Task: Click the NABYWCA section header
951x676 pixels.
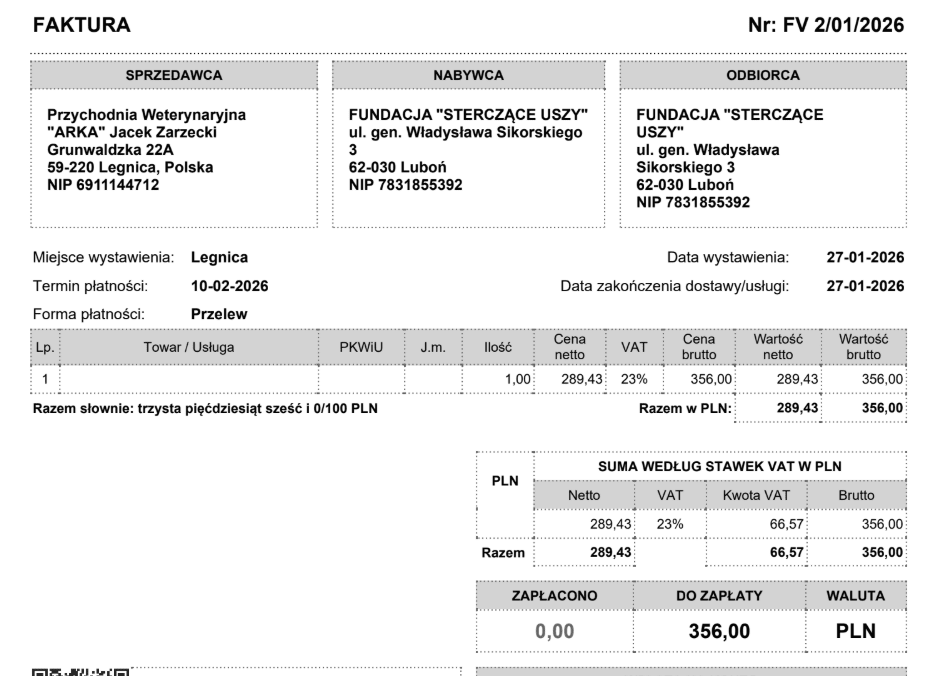Action: click(x=468, y=75)
